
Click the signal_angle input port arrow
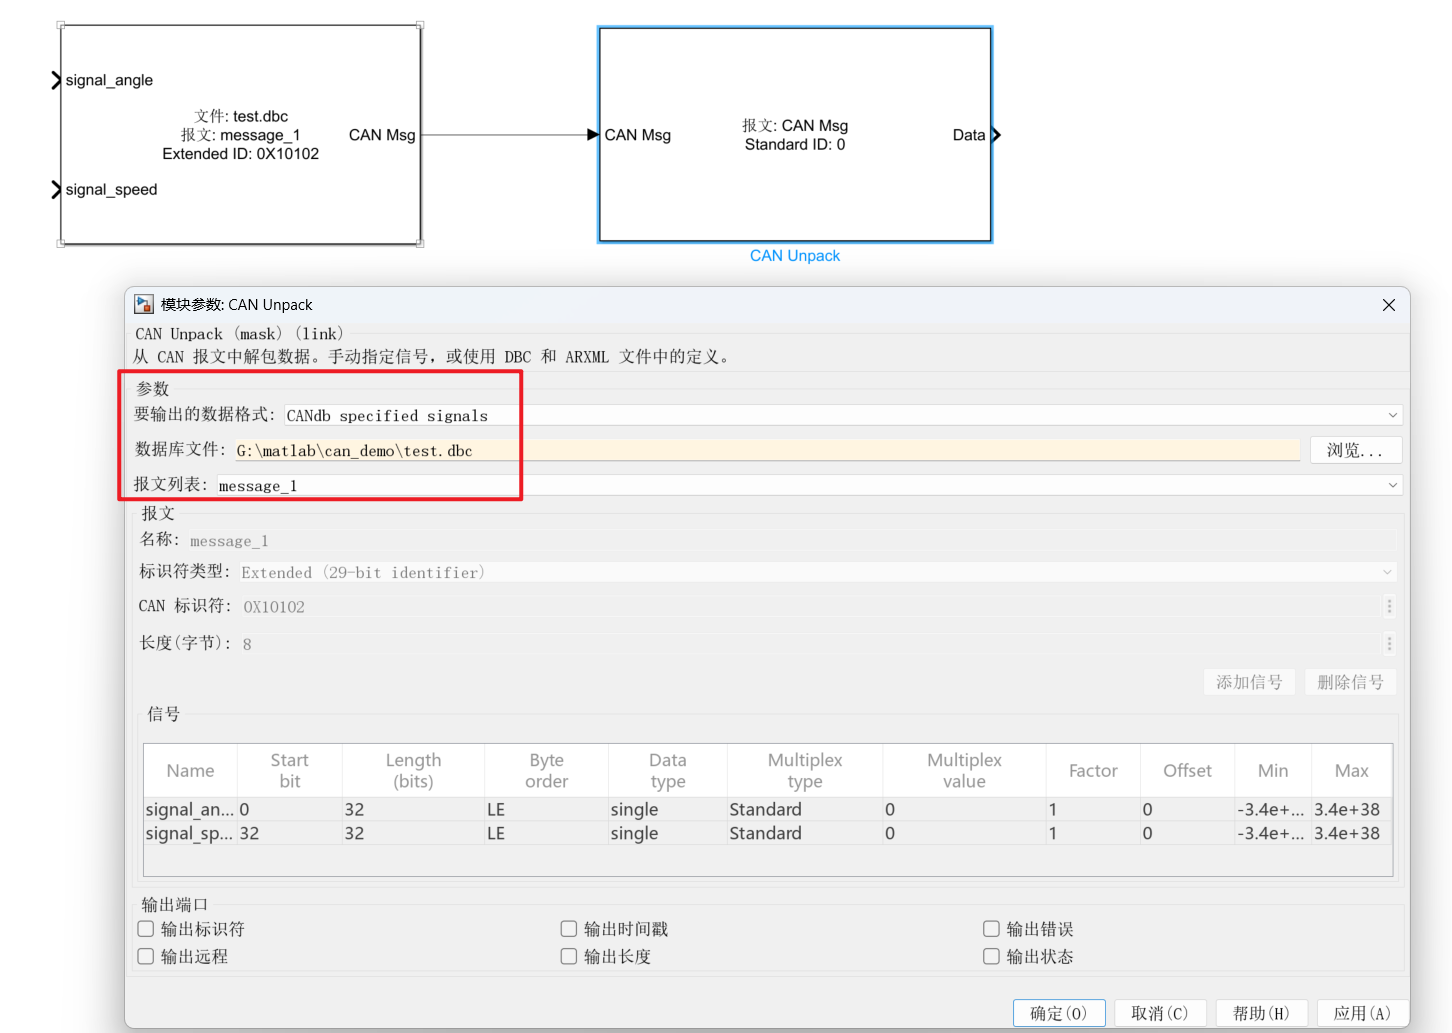[x=57, y=80]
